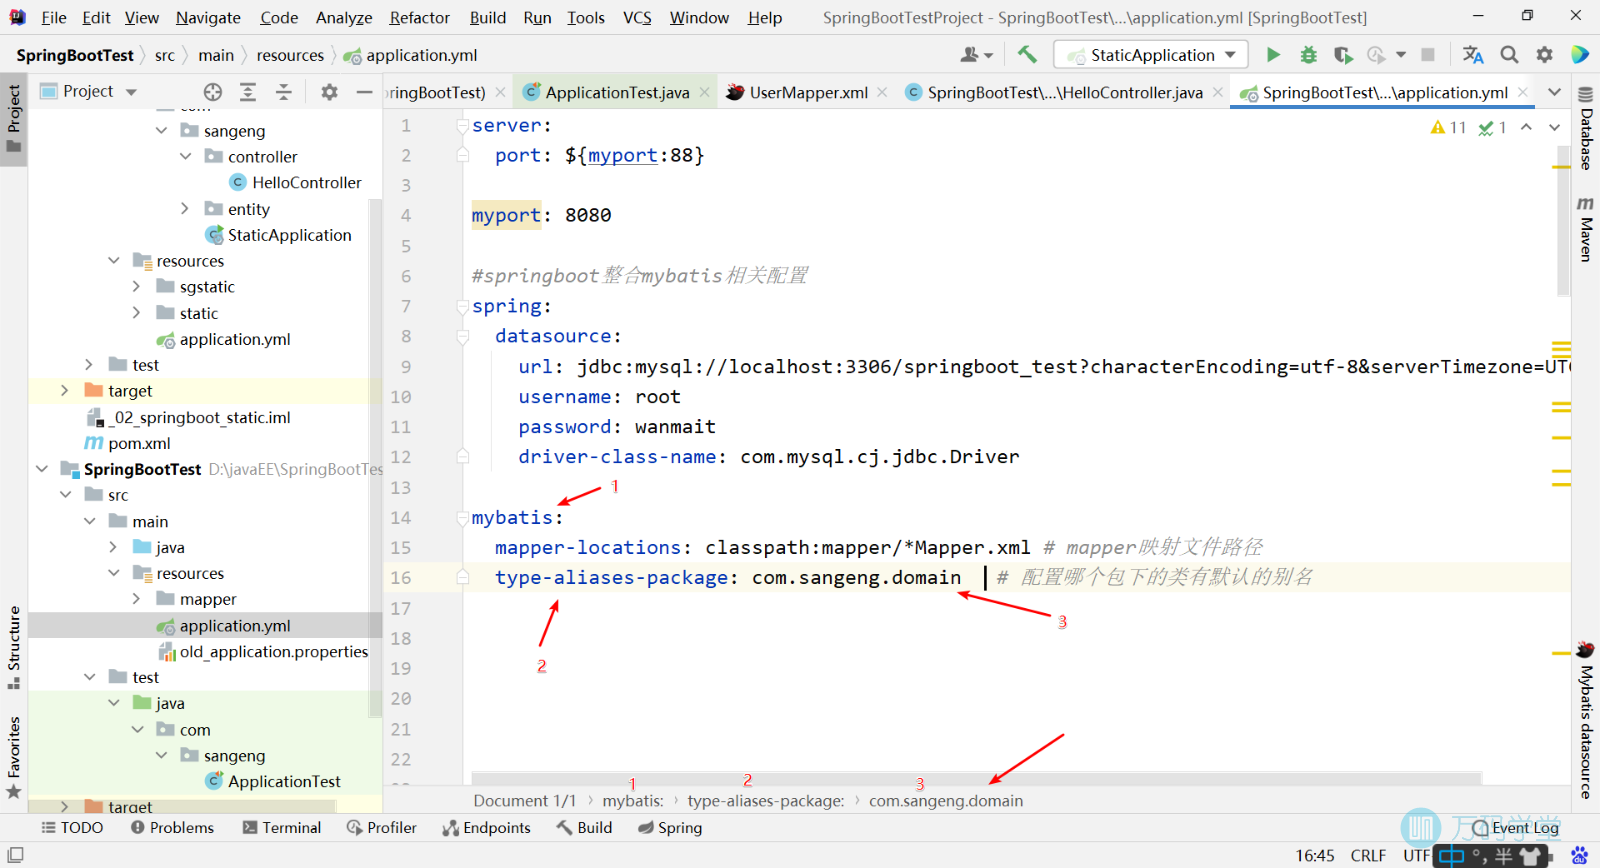This screenshot has height=868, width=1600.
Task: Collapse all in Project panel
Action: (x=284, y=92)
